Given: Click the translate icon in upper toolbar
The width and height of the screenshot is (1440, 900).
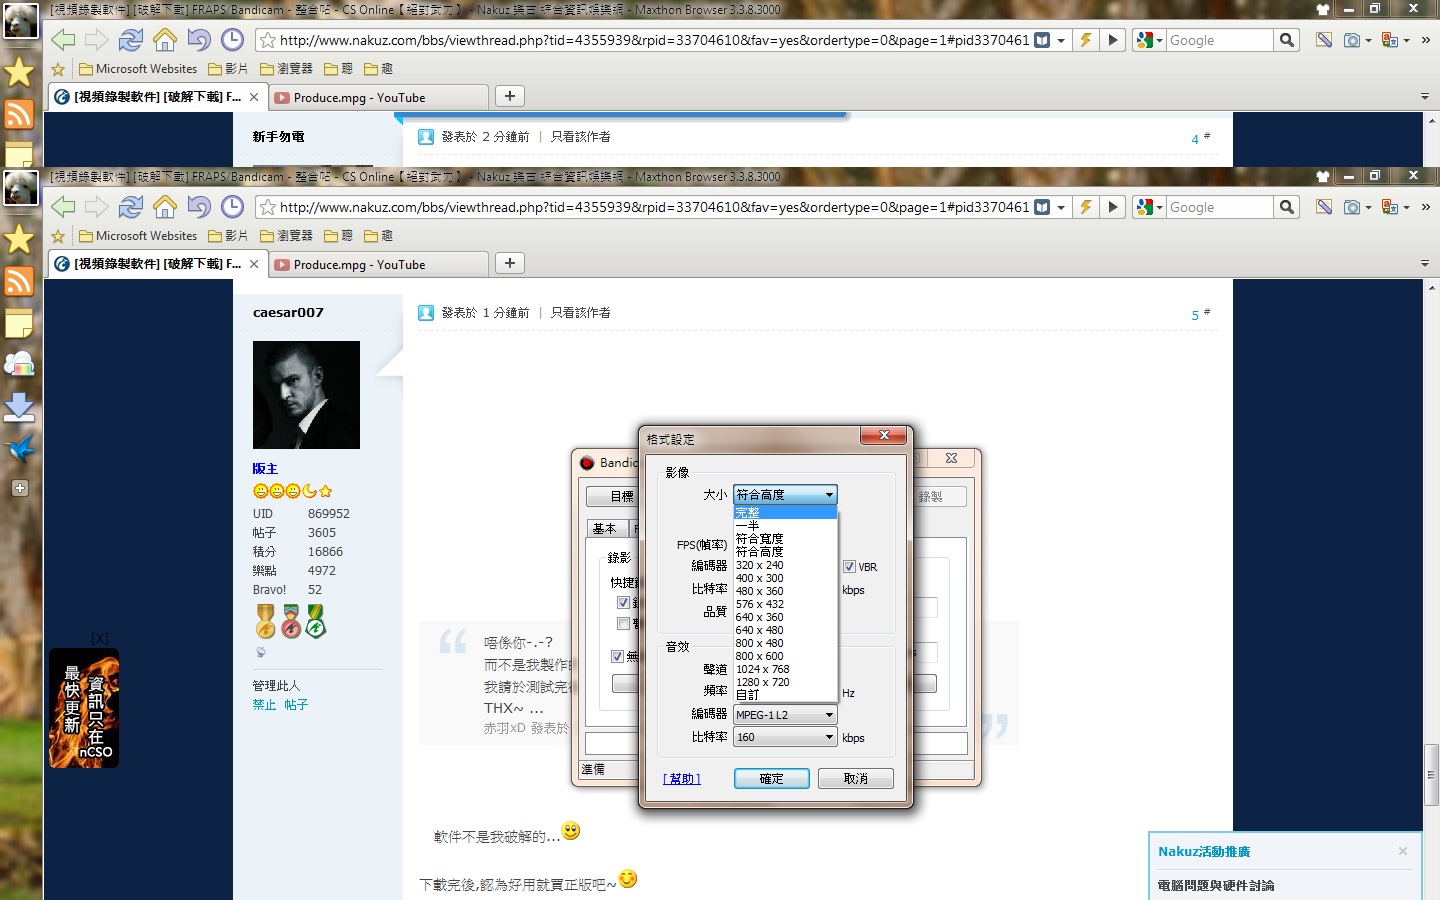Looking at the screenshot, I should coord(1389,40).
